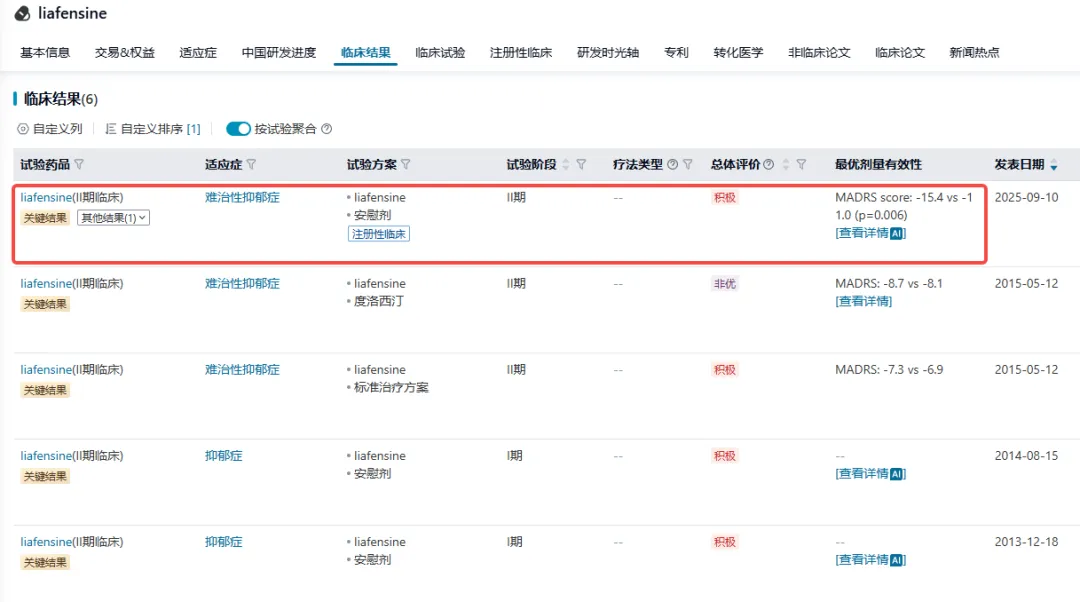Image resolution: width=1080 pixels, height=602 pixels.
Task: Filter the 适应症 column
Action: 251,165
